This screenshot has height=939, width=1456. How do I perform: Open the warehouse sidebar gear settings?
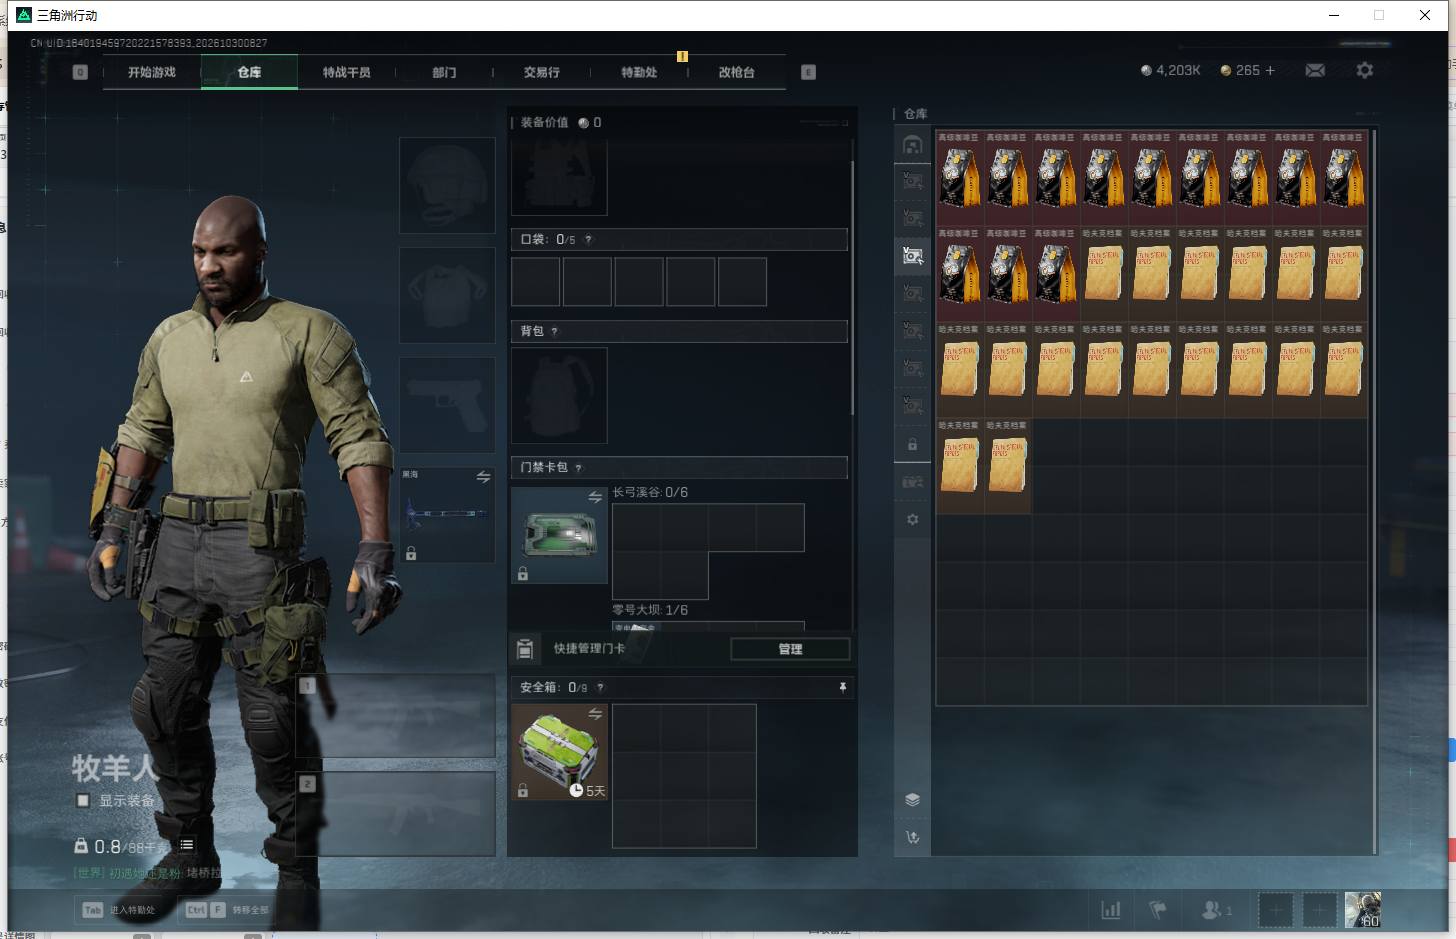tap(912, 520)
